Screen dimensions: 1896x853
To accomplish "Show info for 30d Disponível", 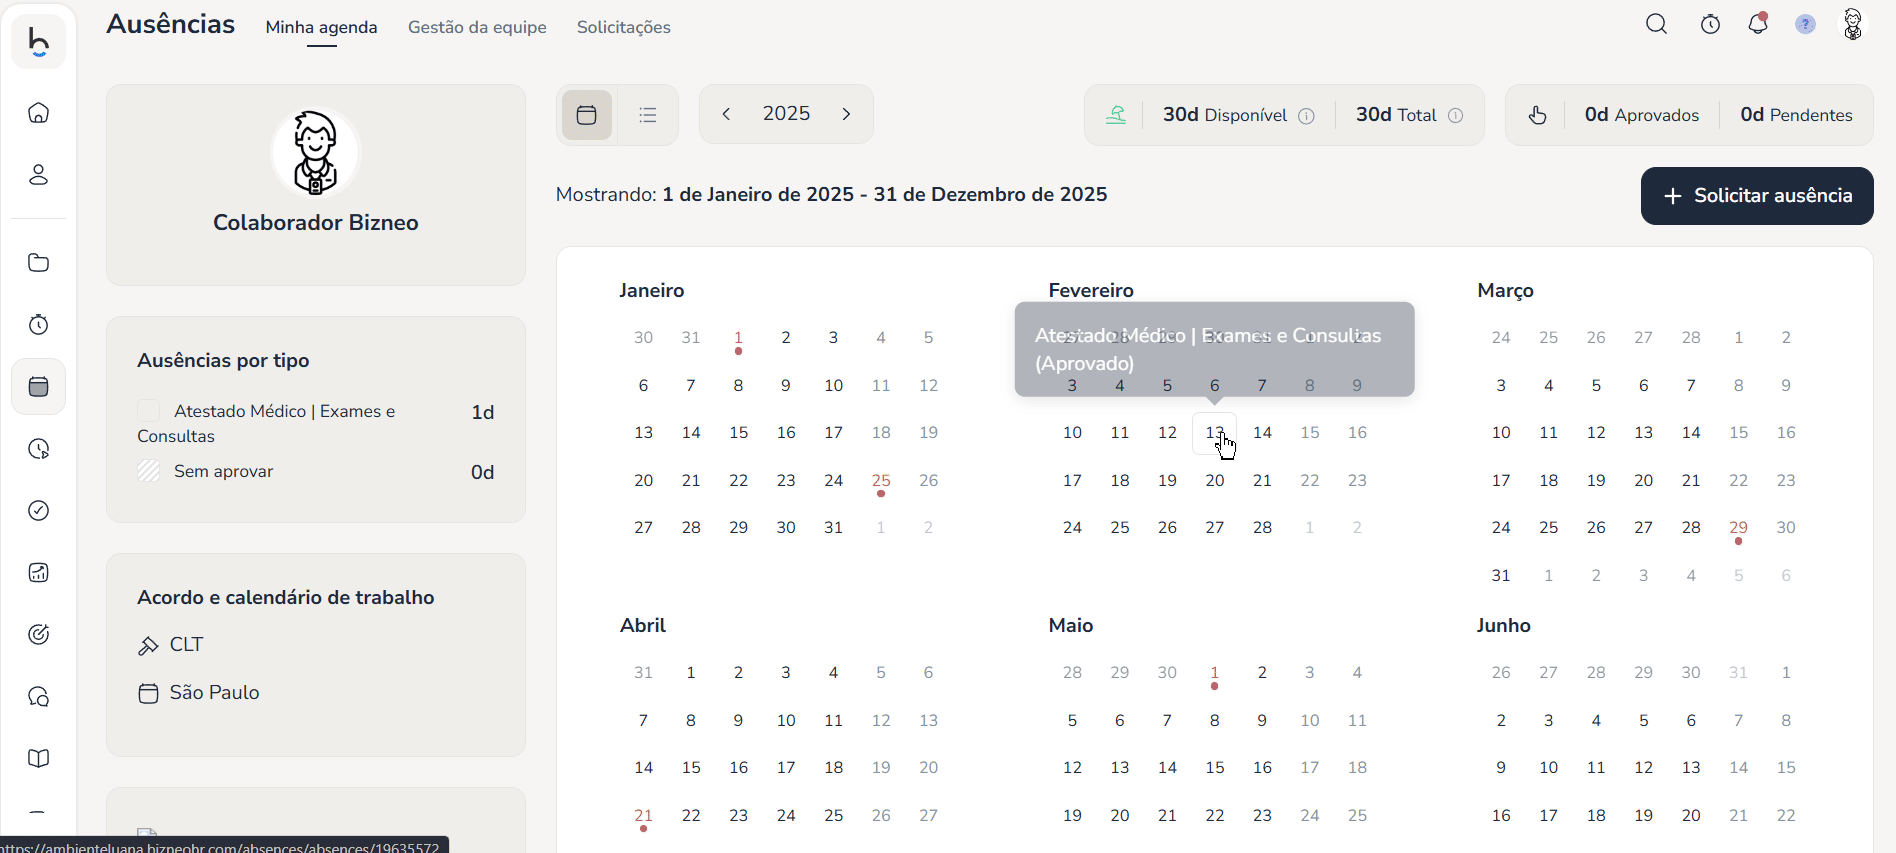I will (x=1306, y=116).
